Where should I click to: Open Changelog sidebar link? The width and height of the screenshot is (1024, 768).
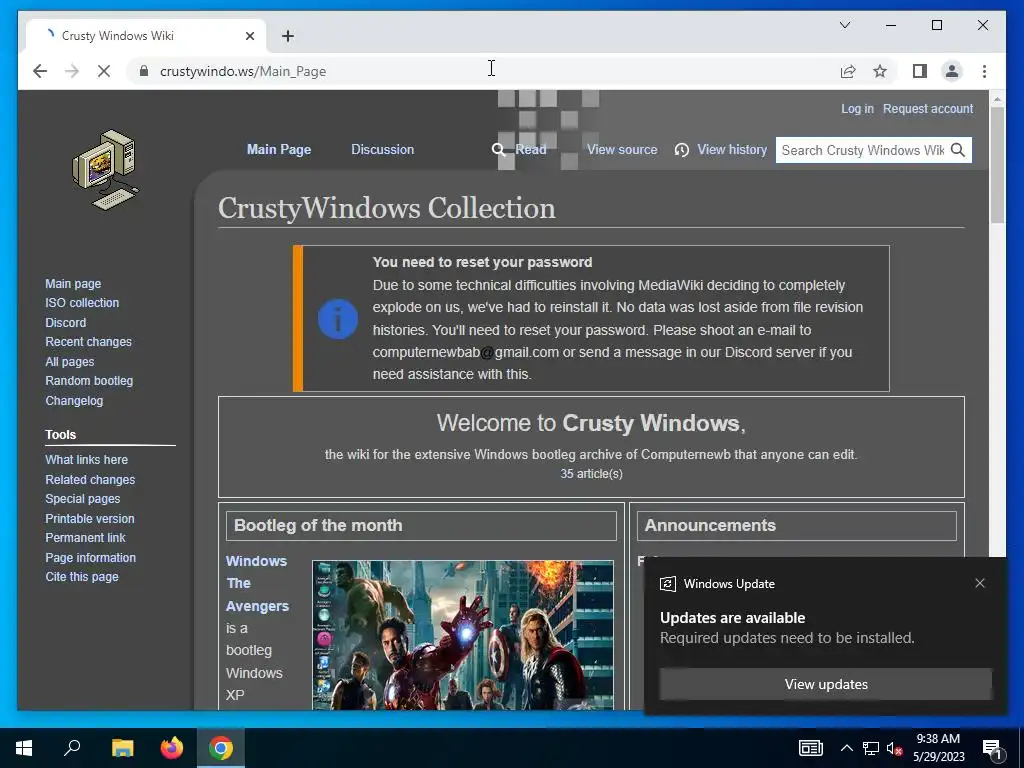point(74,400)
